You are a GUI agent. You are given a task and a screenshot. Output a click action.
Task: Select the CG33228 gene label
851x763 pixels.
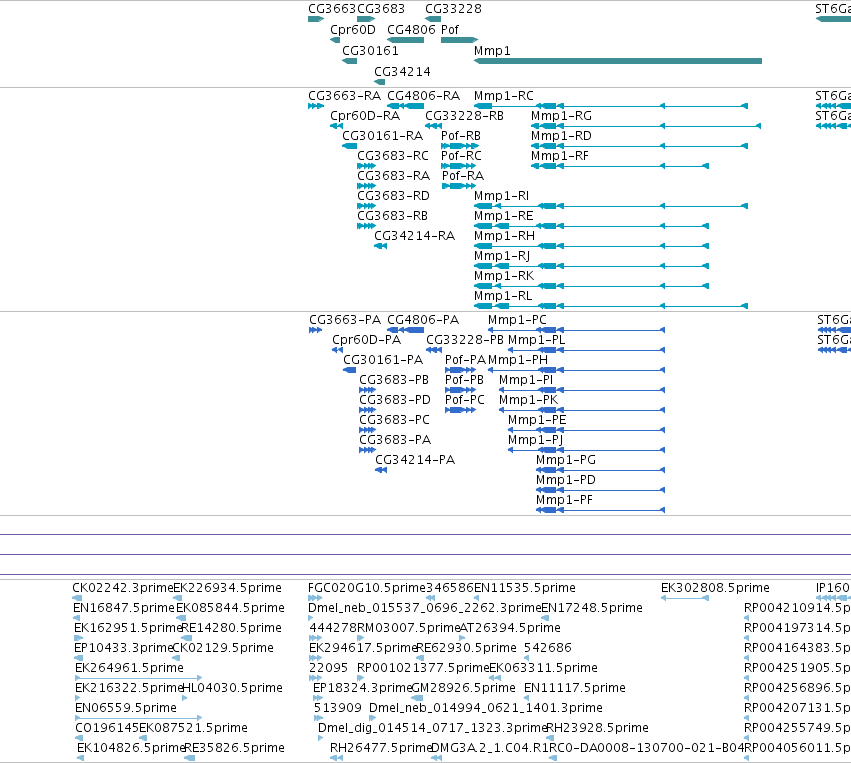[453, 9]
